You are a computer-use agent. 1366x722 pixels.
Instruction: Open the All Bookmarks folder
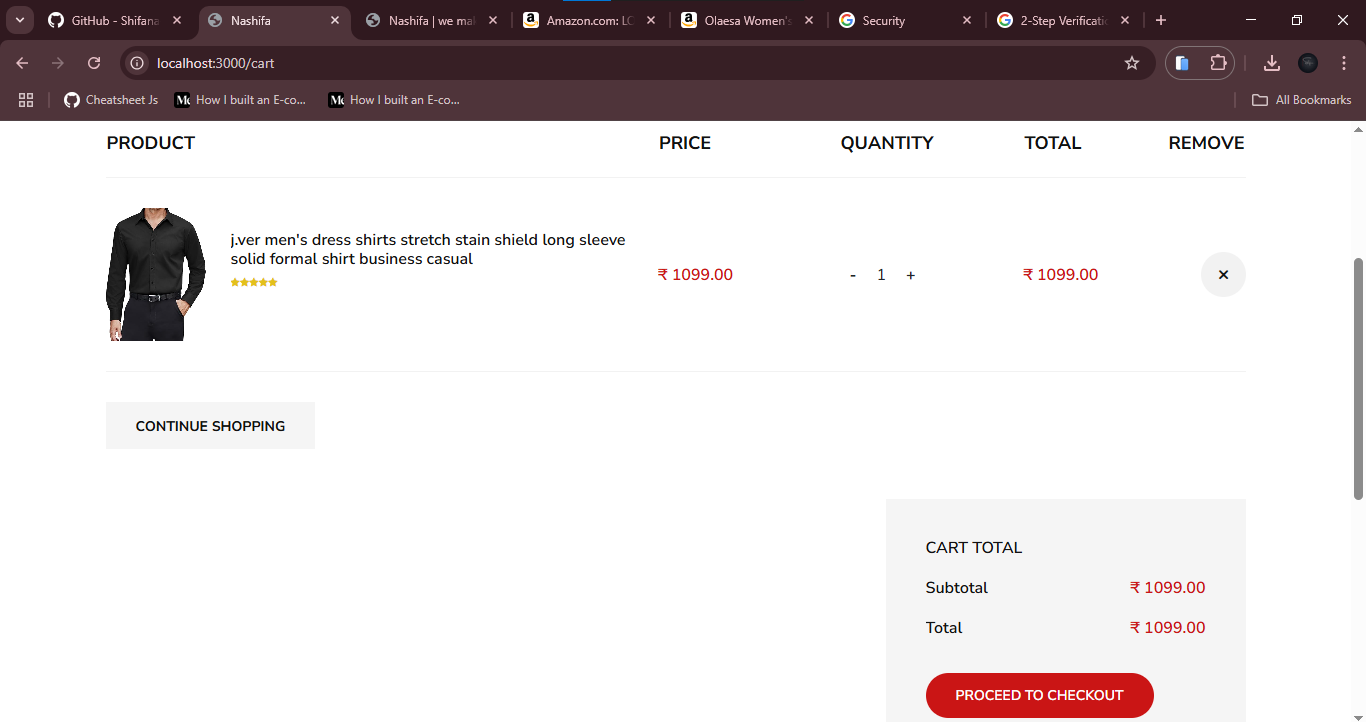(1302, 100)
